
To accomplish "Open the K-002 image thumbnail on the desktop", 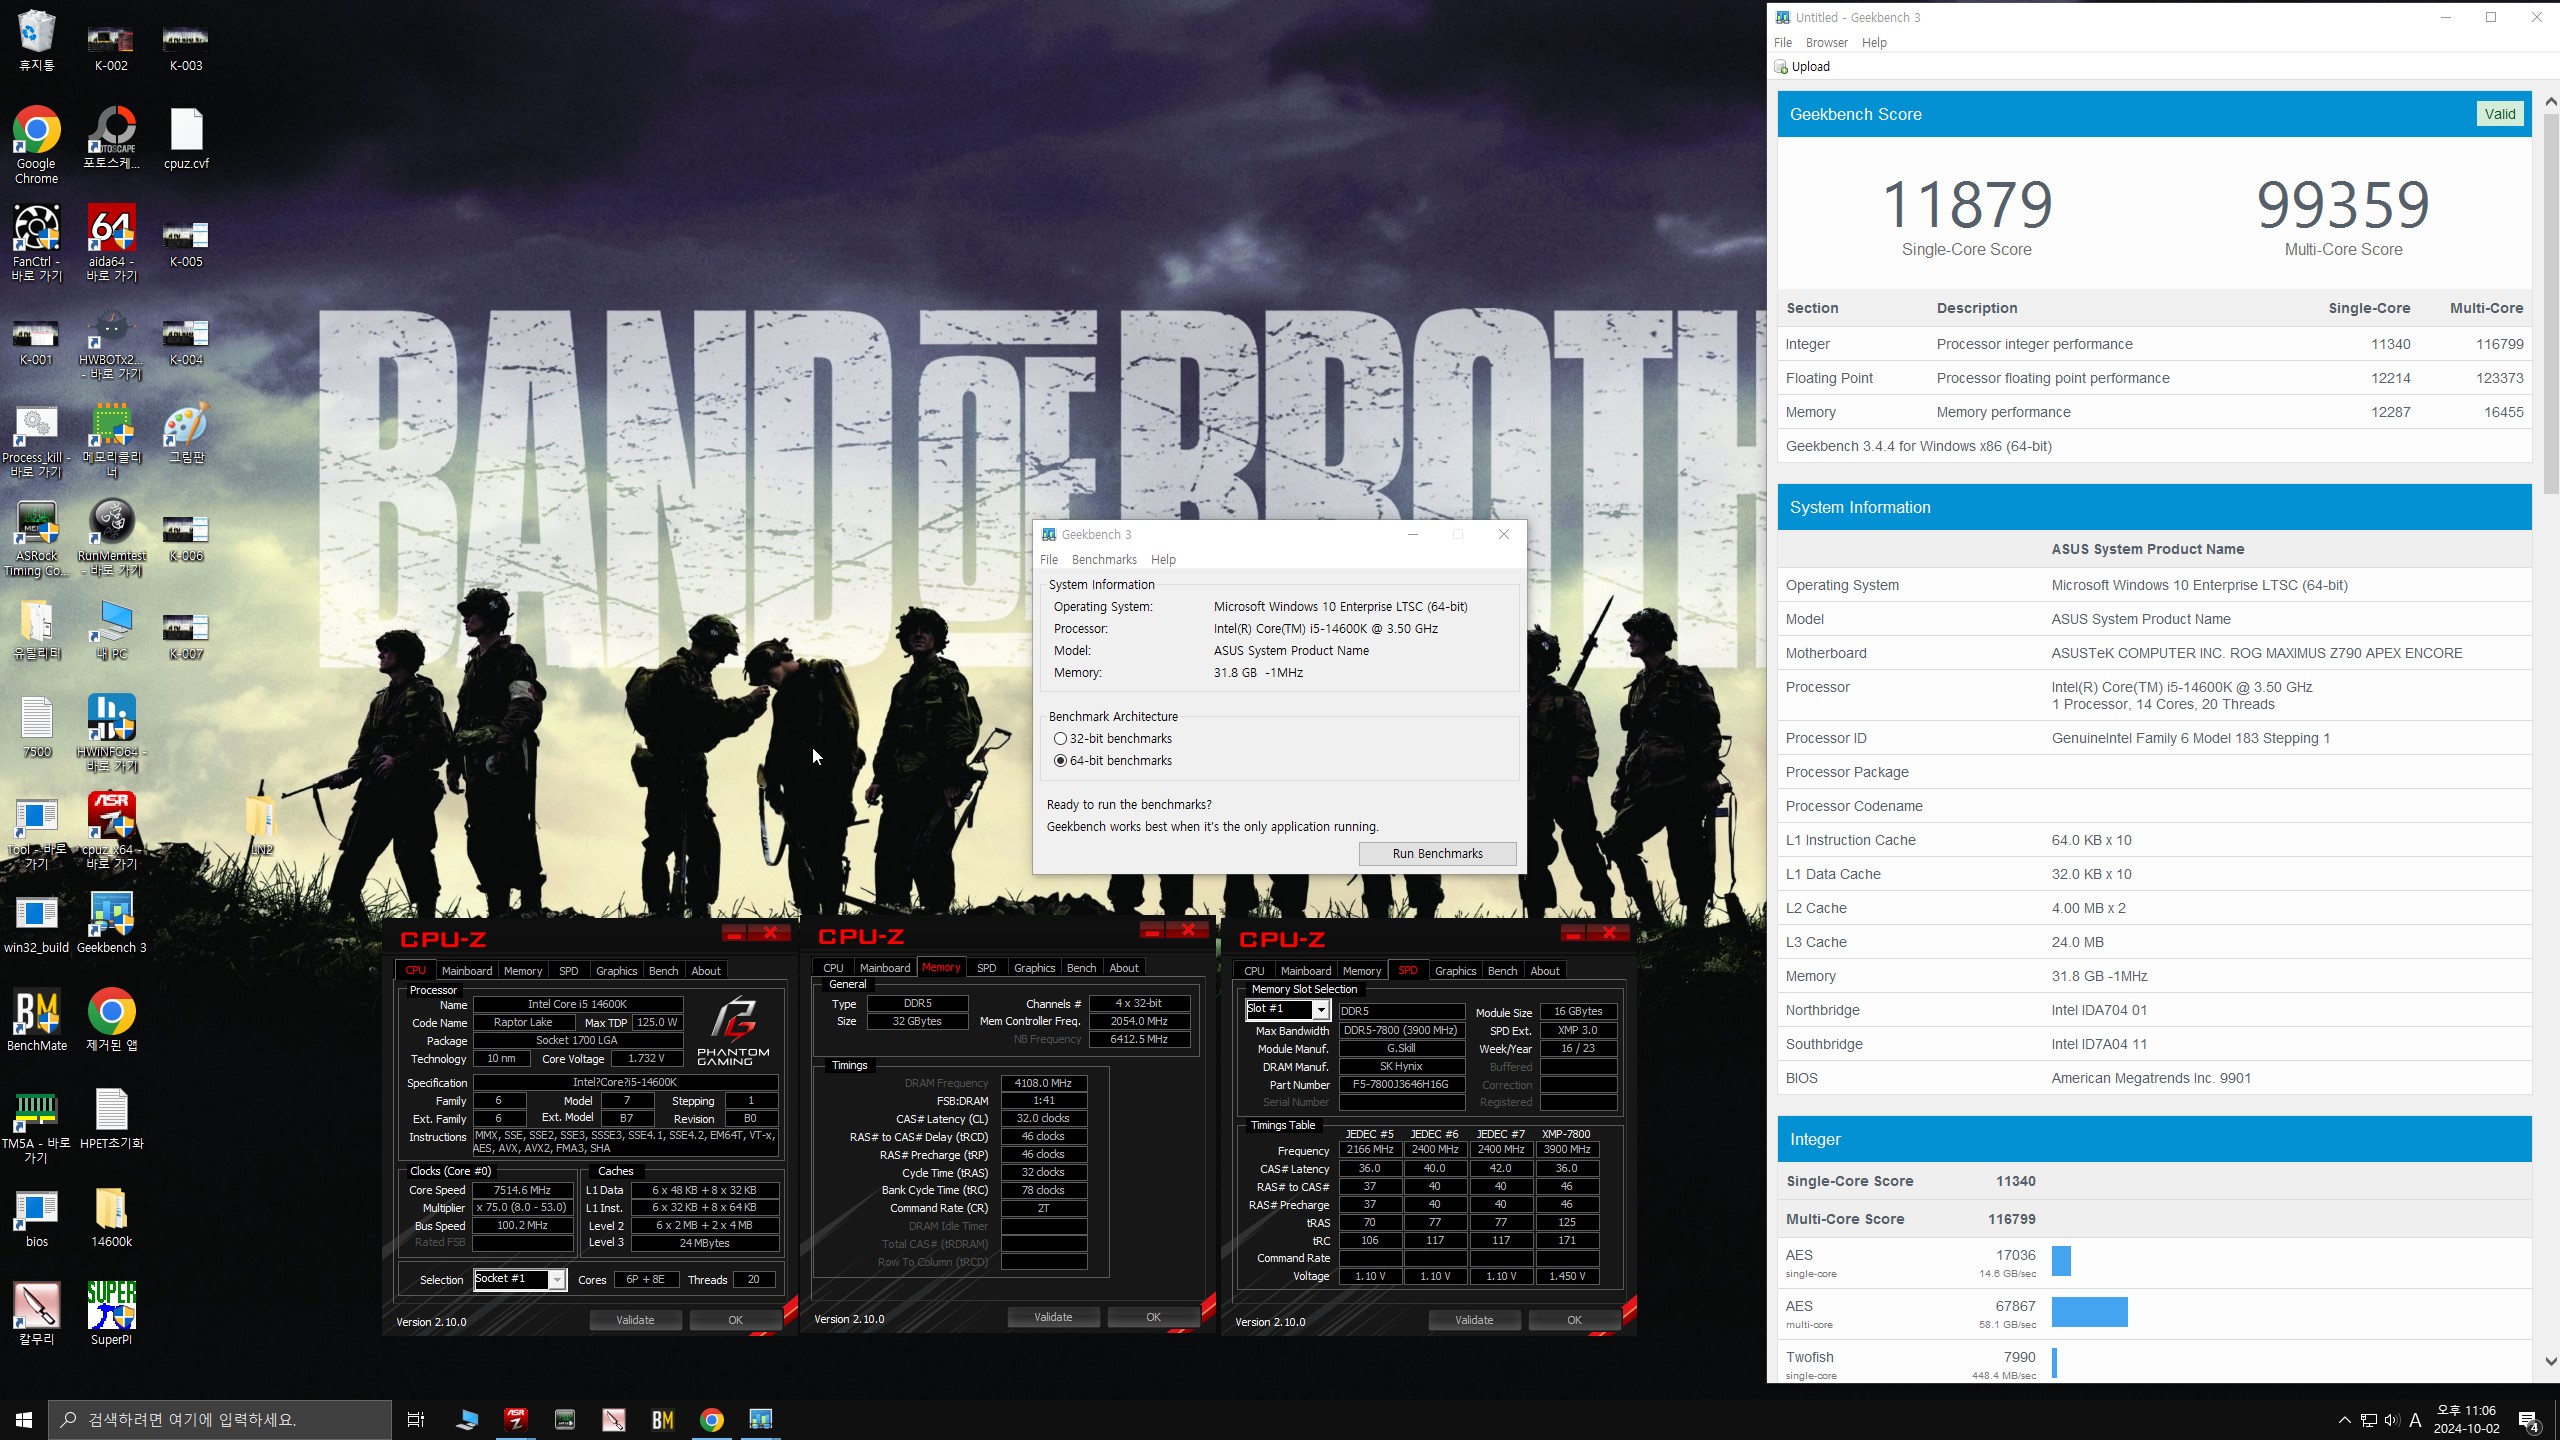I will (111, 47).
